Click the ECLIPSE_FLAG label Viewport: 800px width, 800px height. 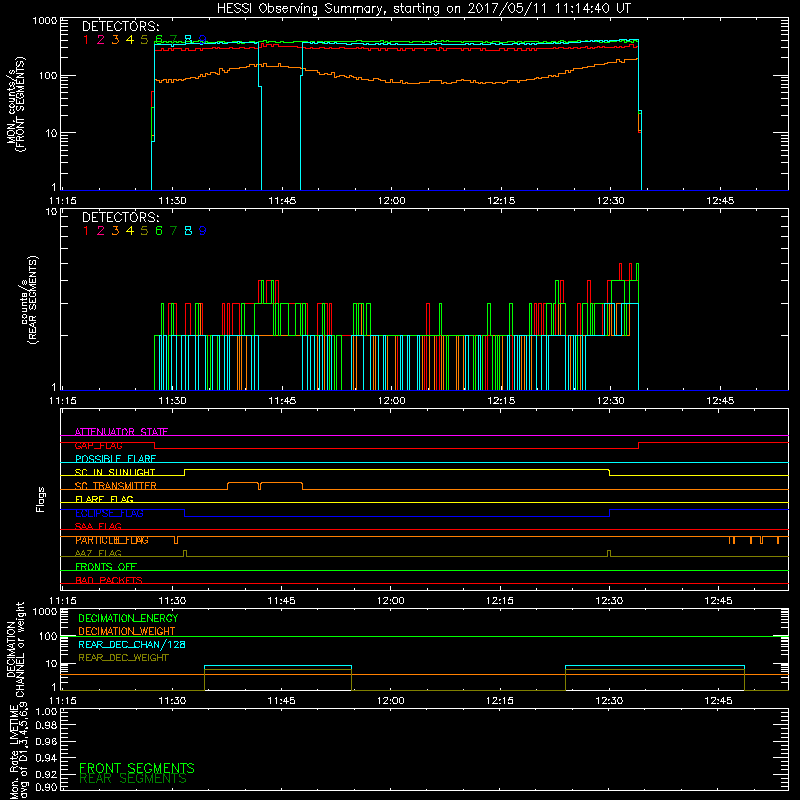(x=109, y=513)
